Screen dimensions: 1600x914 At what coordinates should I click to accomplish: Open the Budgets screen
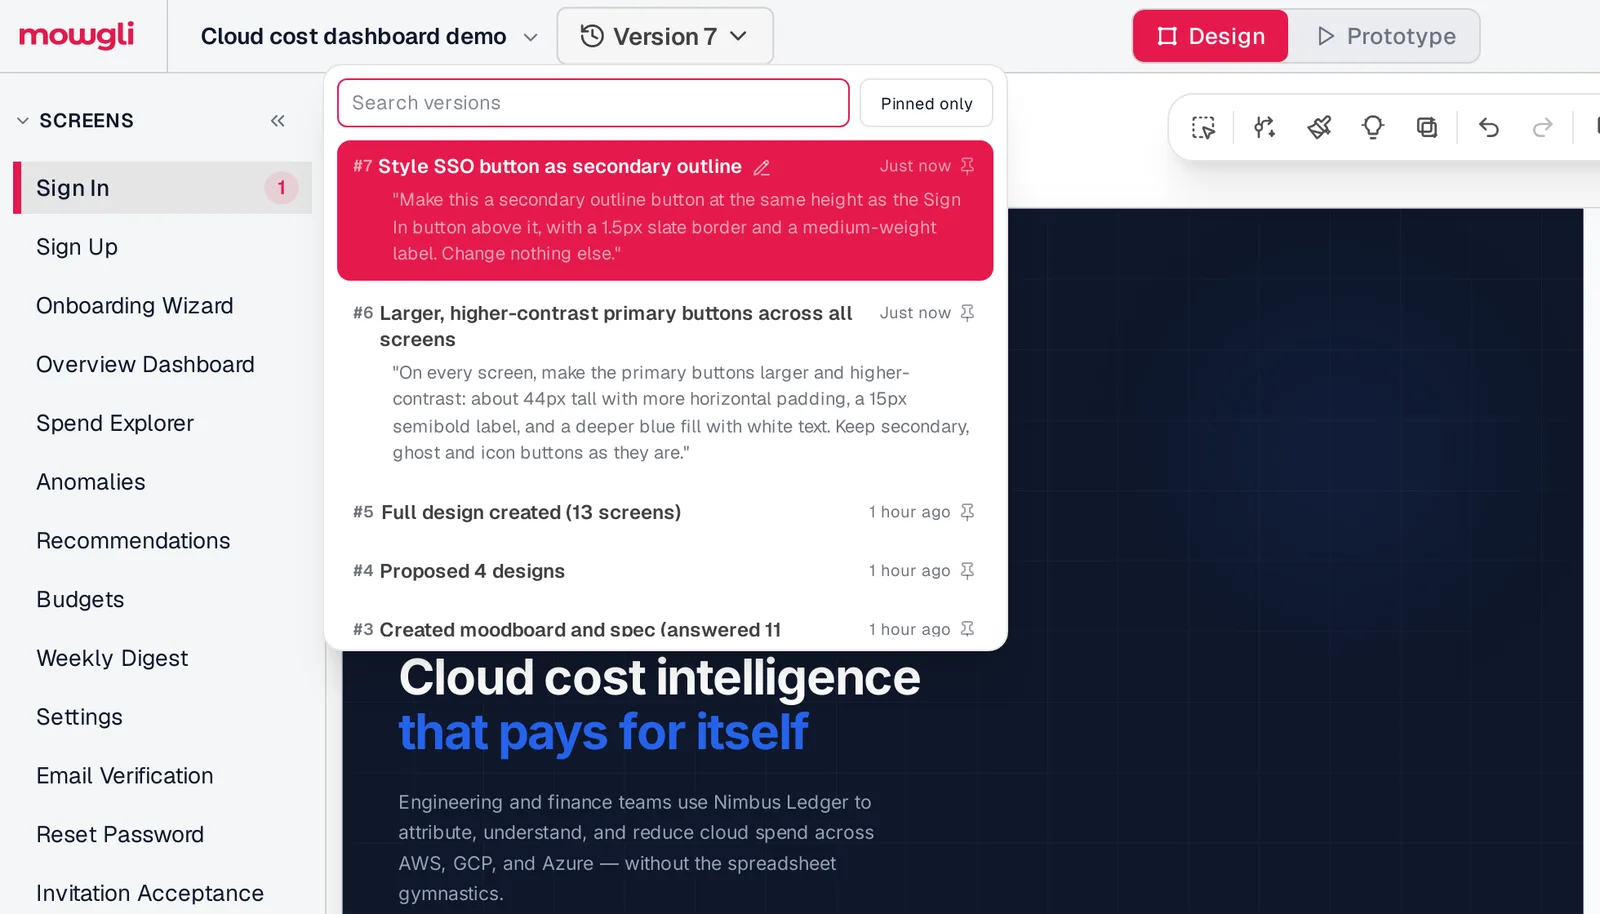163,600
